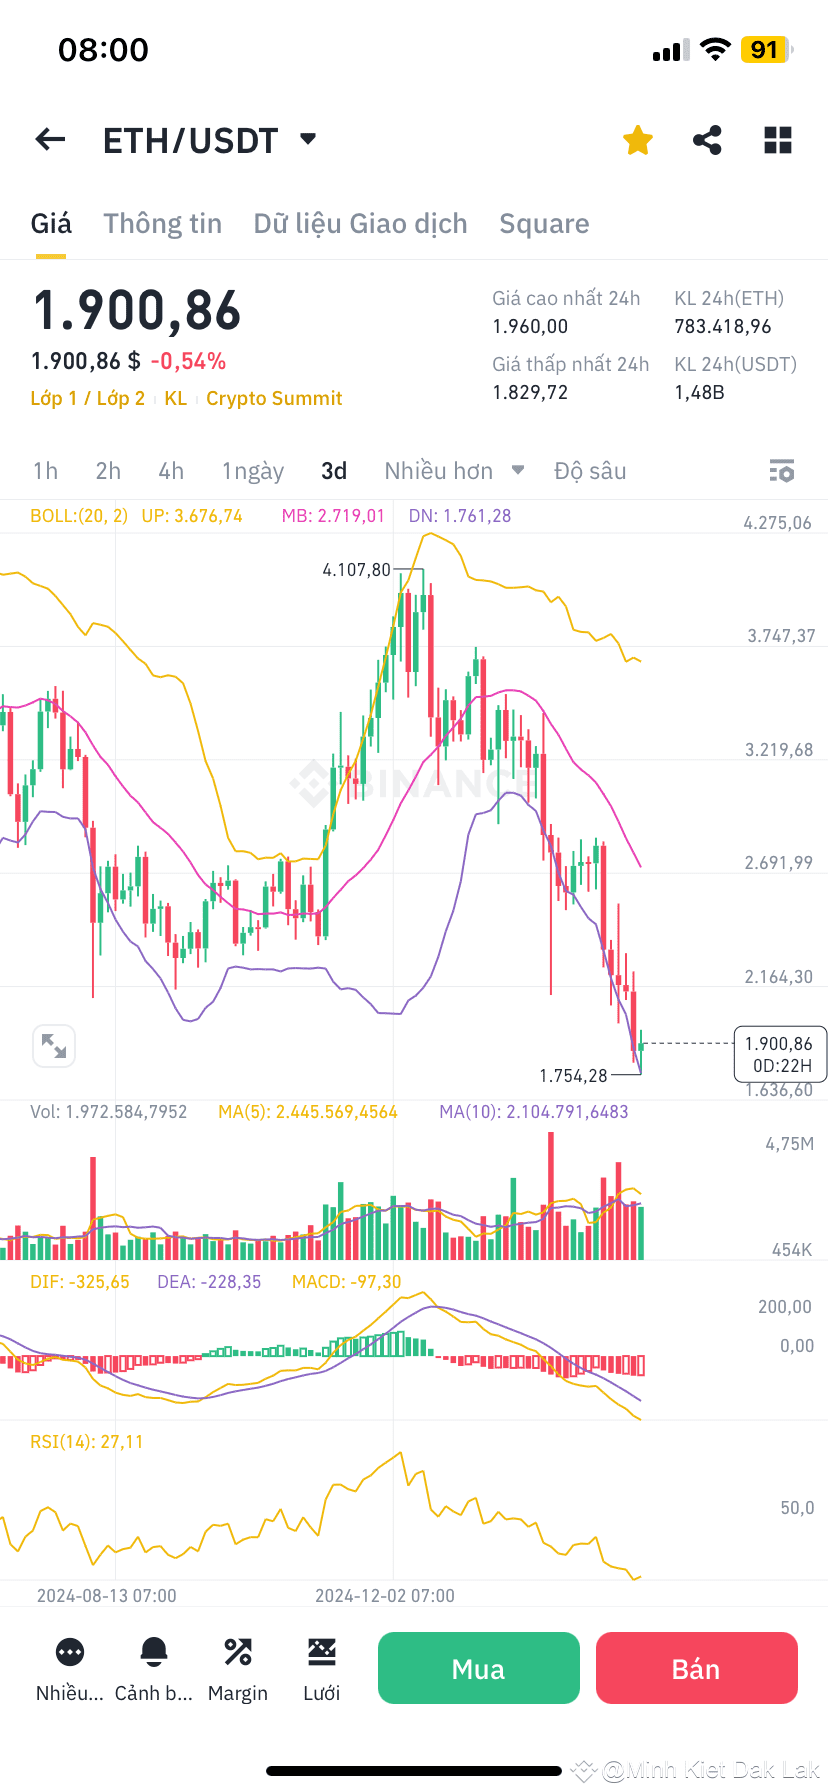828x1792 pixels.
Task: Open the Nhiều hơn timeframe dropdown
Action: point(454,470)
